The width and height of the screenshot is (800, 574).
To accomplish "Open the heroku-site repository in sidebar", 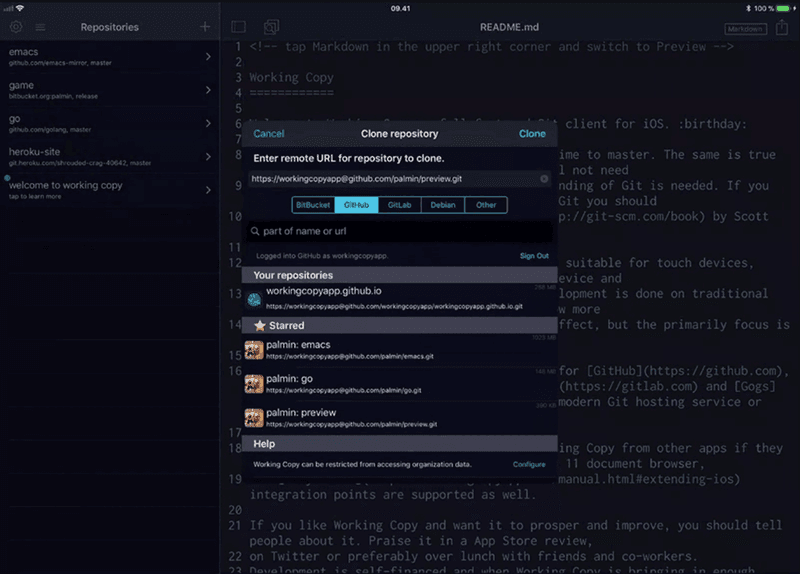I will 110,157.
